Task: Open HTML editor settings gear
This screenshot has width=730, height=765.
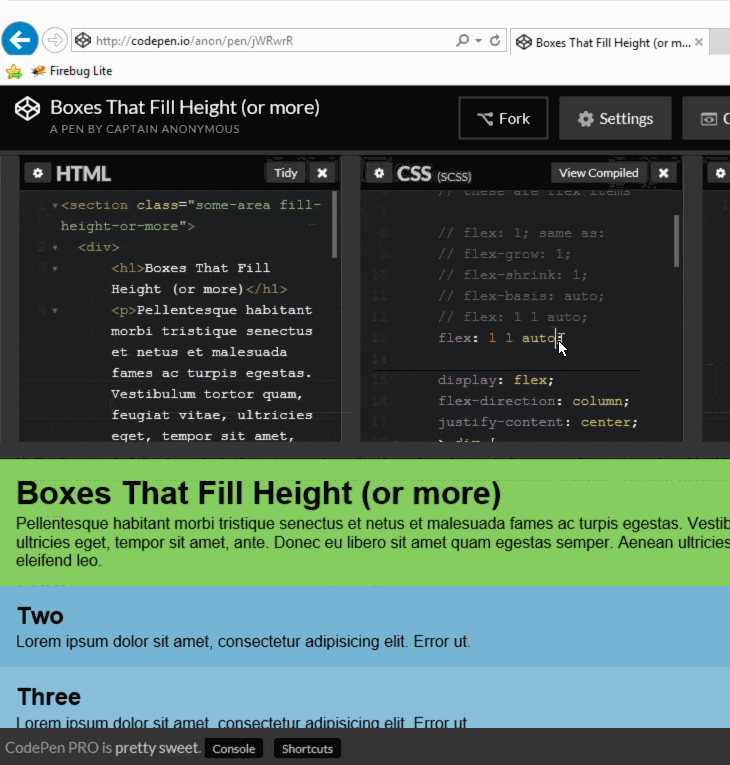Action: (x=38, y=173)
